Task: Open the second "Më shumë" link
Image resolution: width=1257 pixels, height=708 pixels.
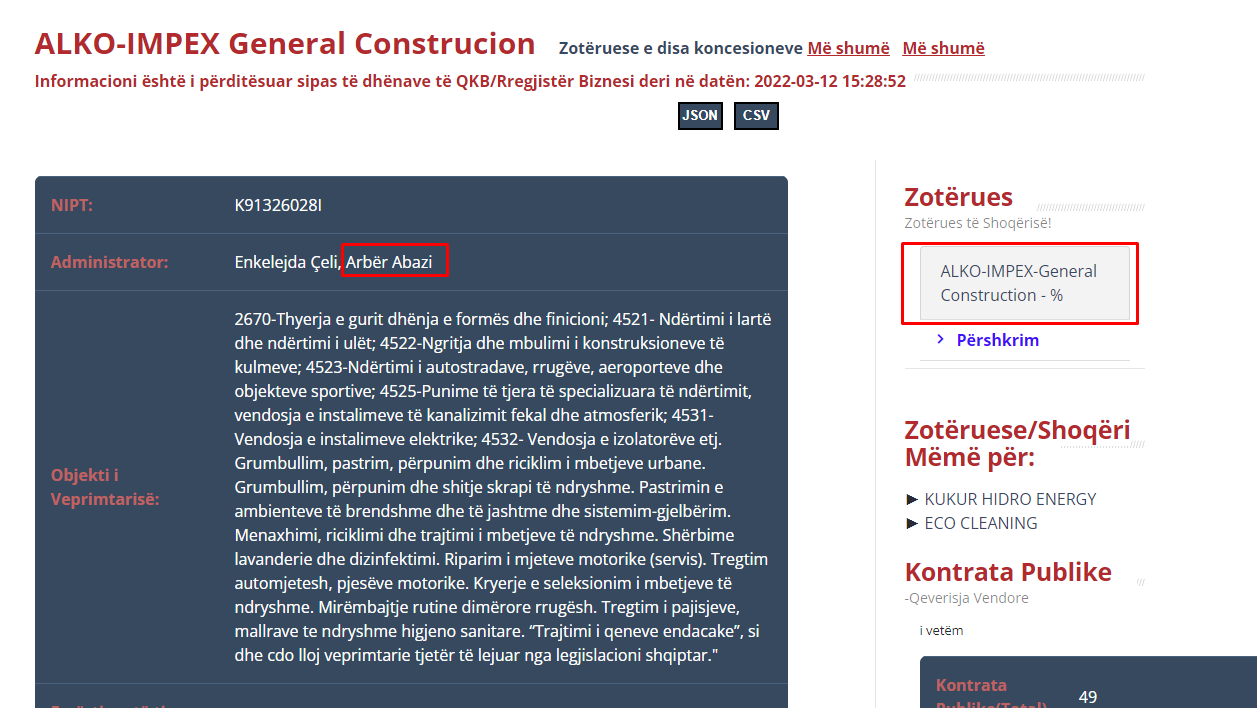Action: pyautogui.click(x=943, y=48)
